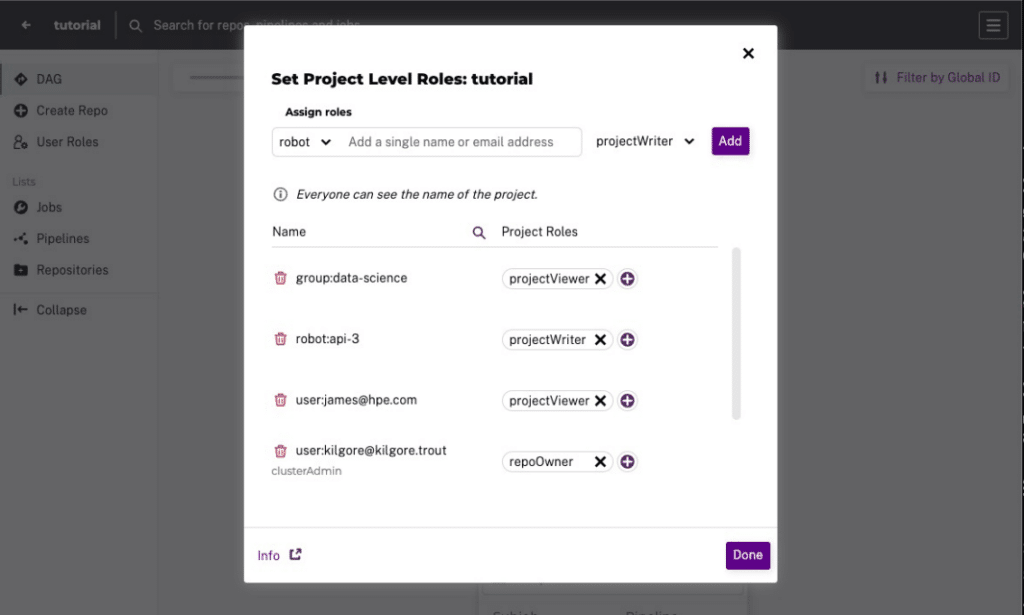Add another role to group:data-science
The height and width of the screenshot is (615, 1024).
tap(627, 279)
